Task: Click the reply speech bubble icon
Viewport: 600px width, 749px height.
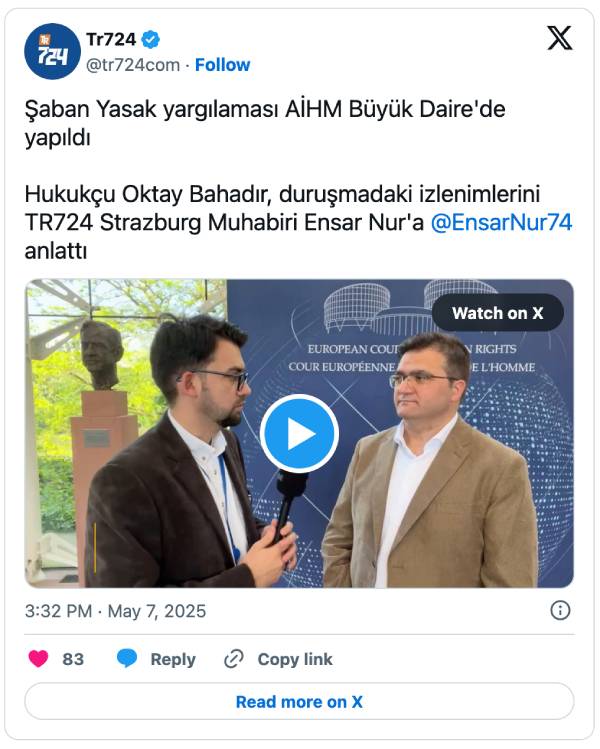Action: click(127, 659)
